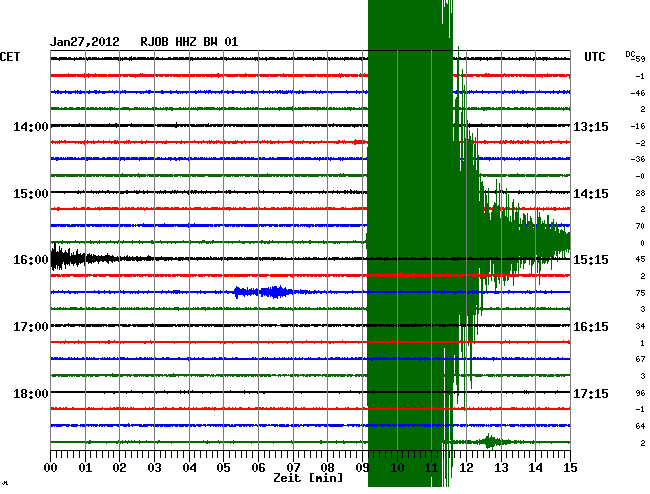
Task: Click the DC offset value "96"
Action: click(640, 393)
